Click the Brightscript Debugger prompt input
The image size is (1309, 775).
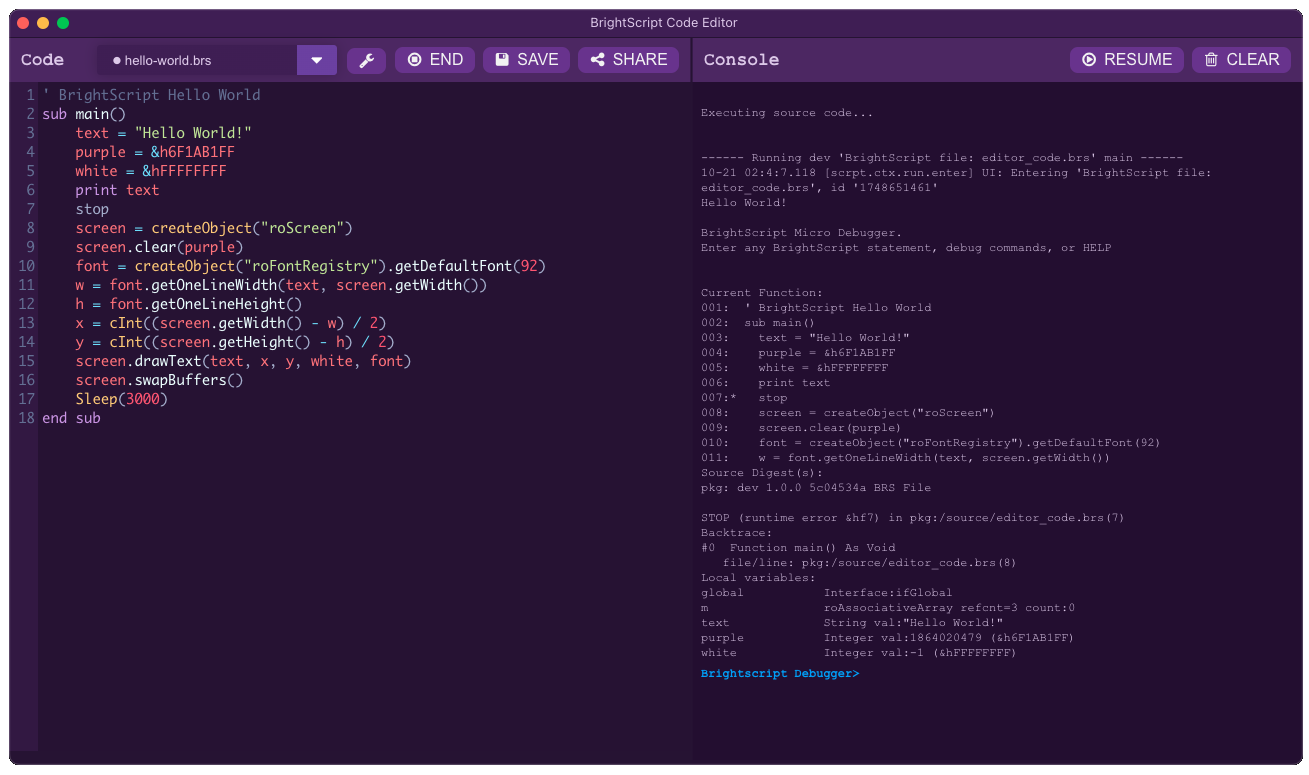tap(780, 674)
